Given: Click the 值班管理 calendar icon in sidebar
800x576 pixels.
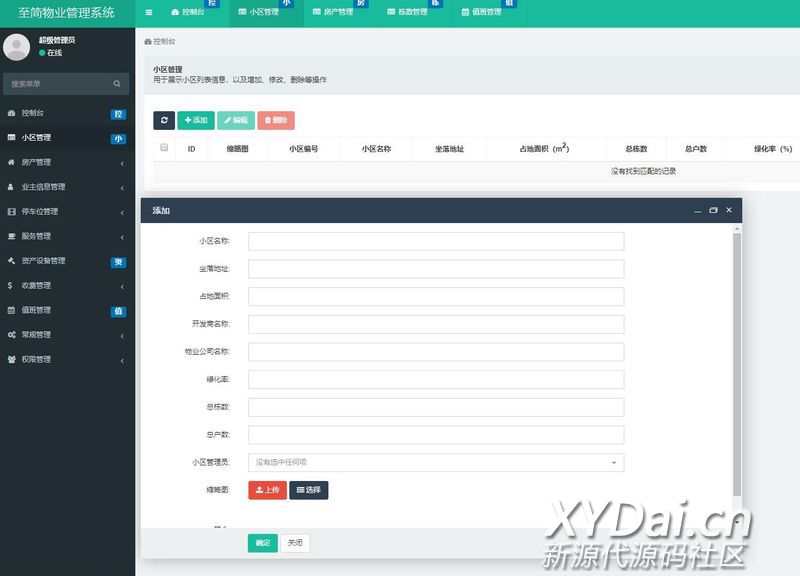Looking at the screenshot, I should [x=11, y=310].
